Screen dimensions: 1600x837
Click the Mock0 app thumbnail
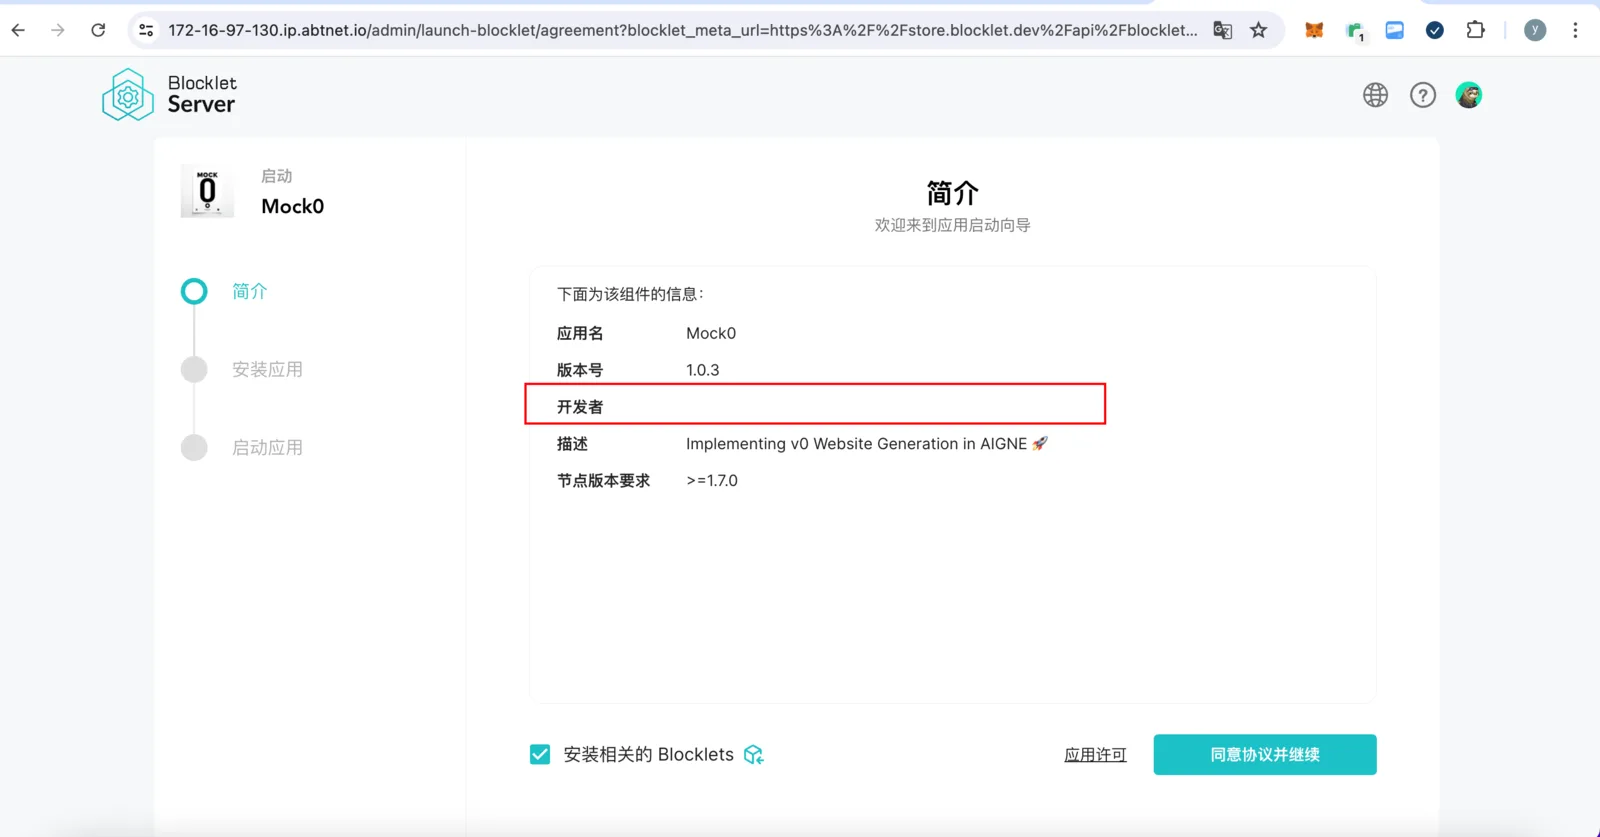[207, 191]
